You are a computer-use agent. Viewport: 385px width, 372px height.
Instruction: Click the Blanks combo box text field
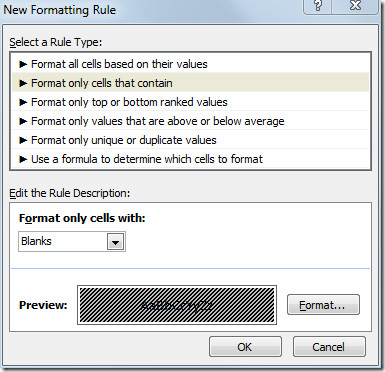(x=63, y=241)
